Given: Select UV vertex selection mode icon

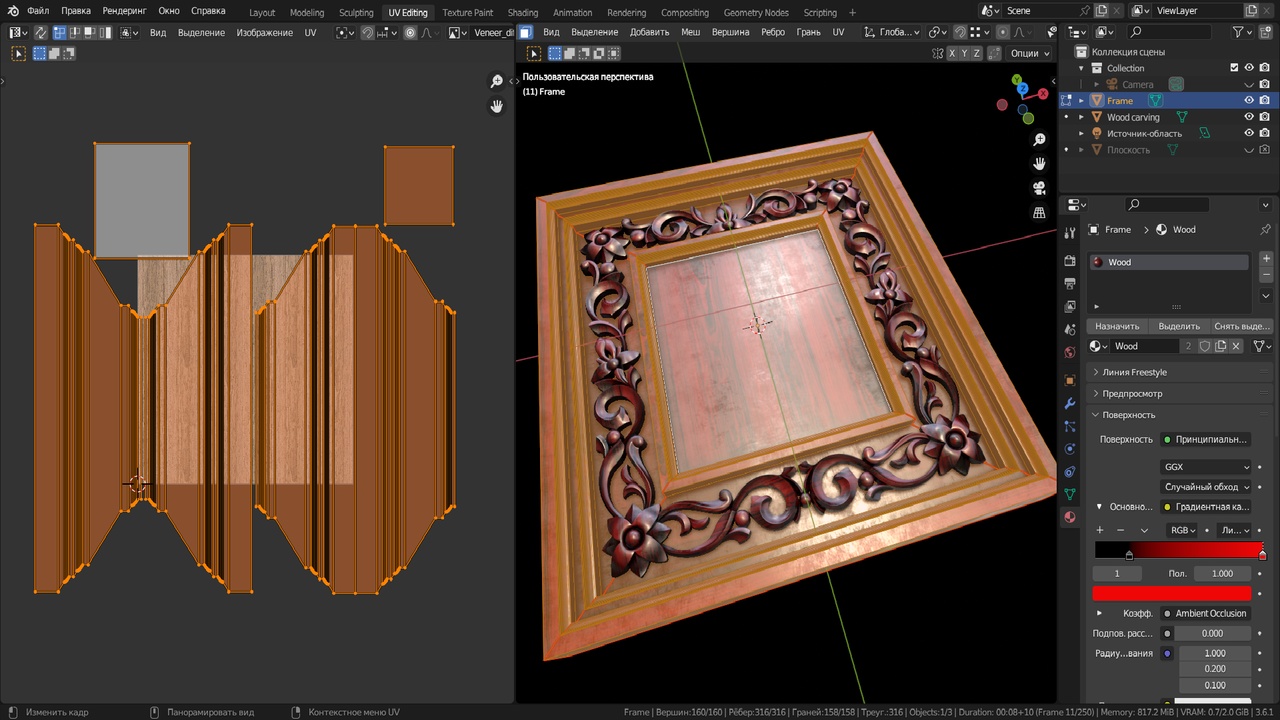Looking at the screenshot, I should [x=60, y=32].
